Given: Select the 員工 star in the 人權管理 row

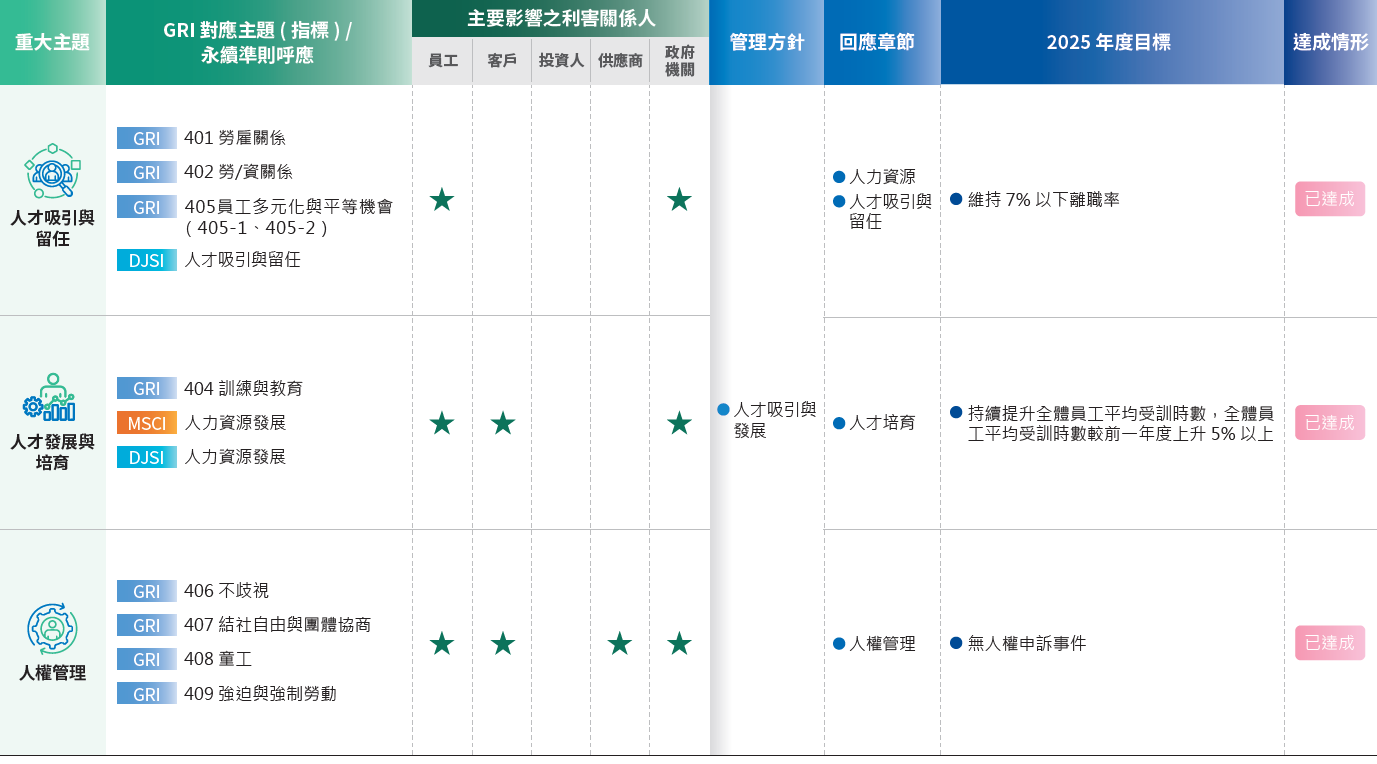Looking at the screenshot, I should [x=442, y=643].
